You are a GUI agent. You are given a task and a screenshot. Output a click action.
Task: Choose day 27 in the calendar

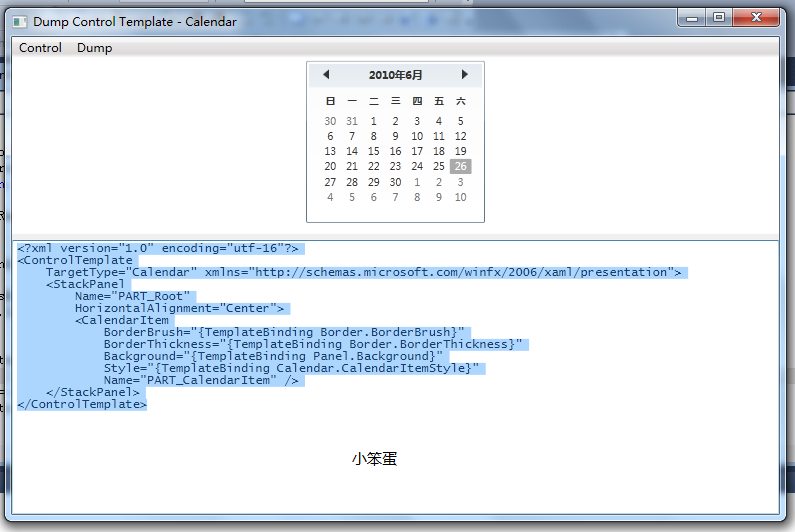tap(330, 182)
